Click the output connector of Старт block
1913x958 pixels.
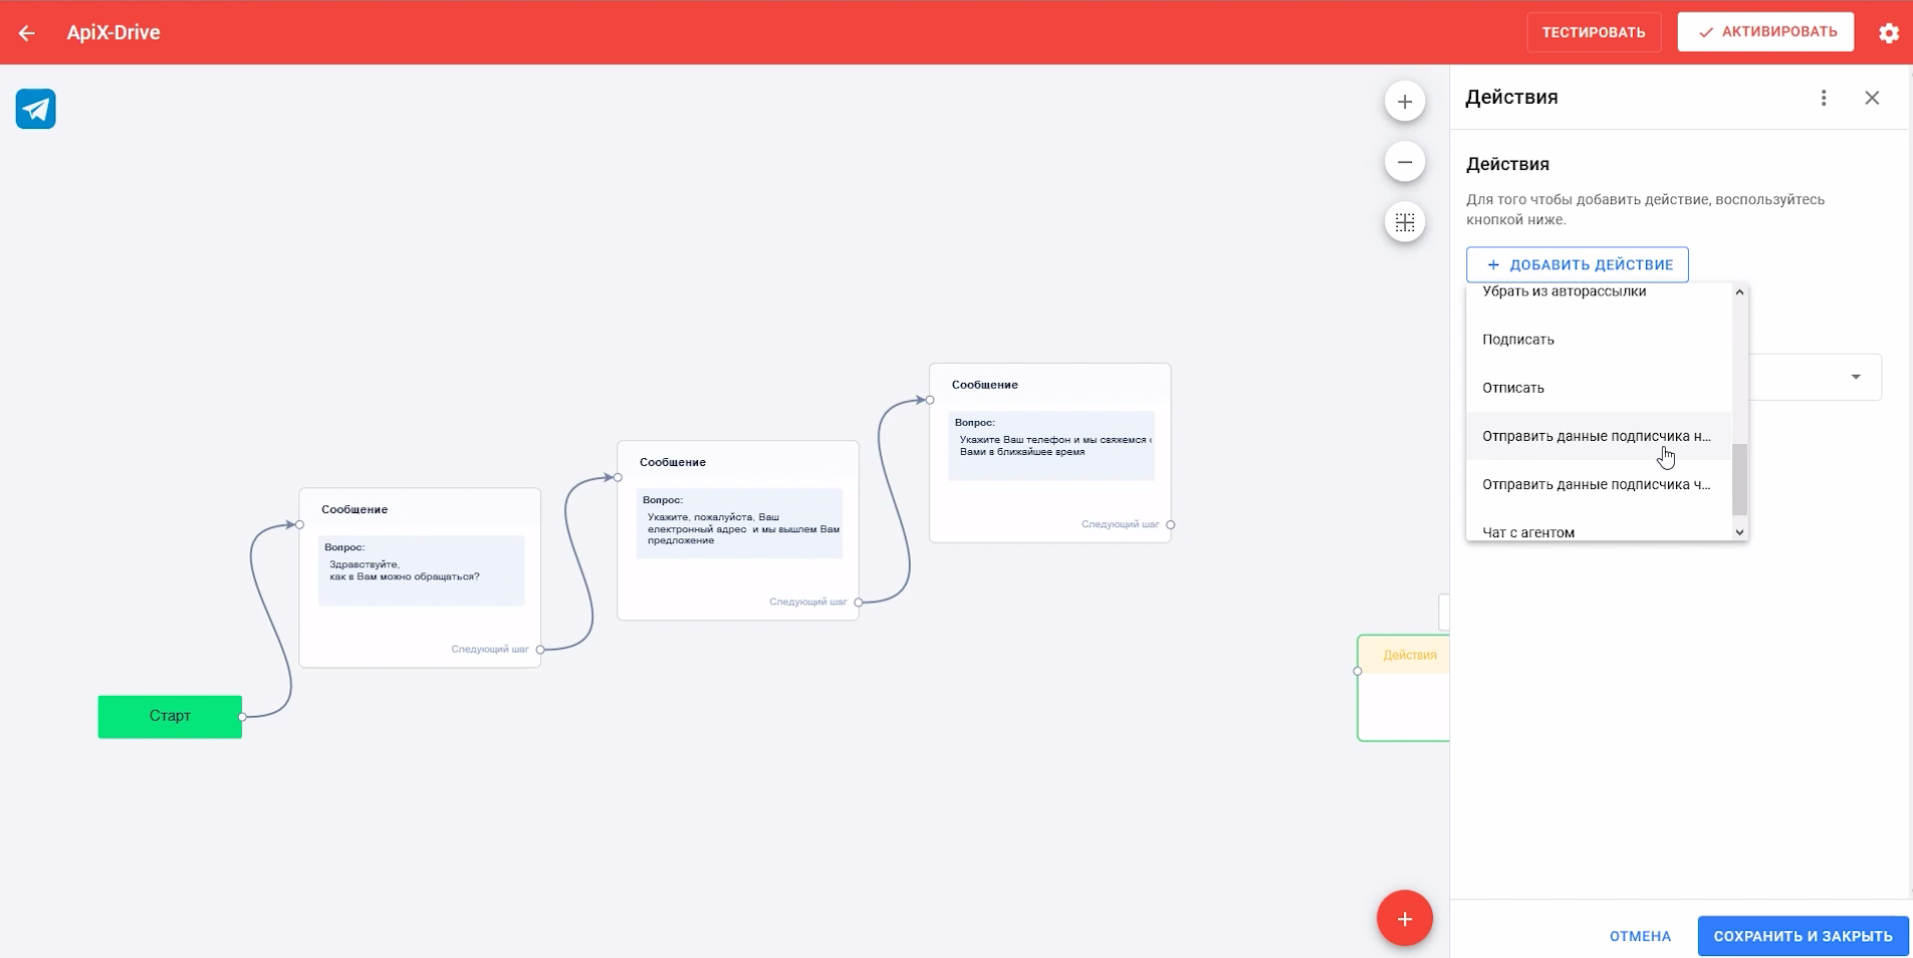242,716
